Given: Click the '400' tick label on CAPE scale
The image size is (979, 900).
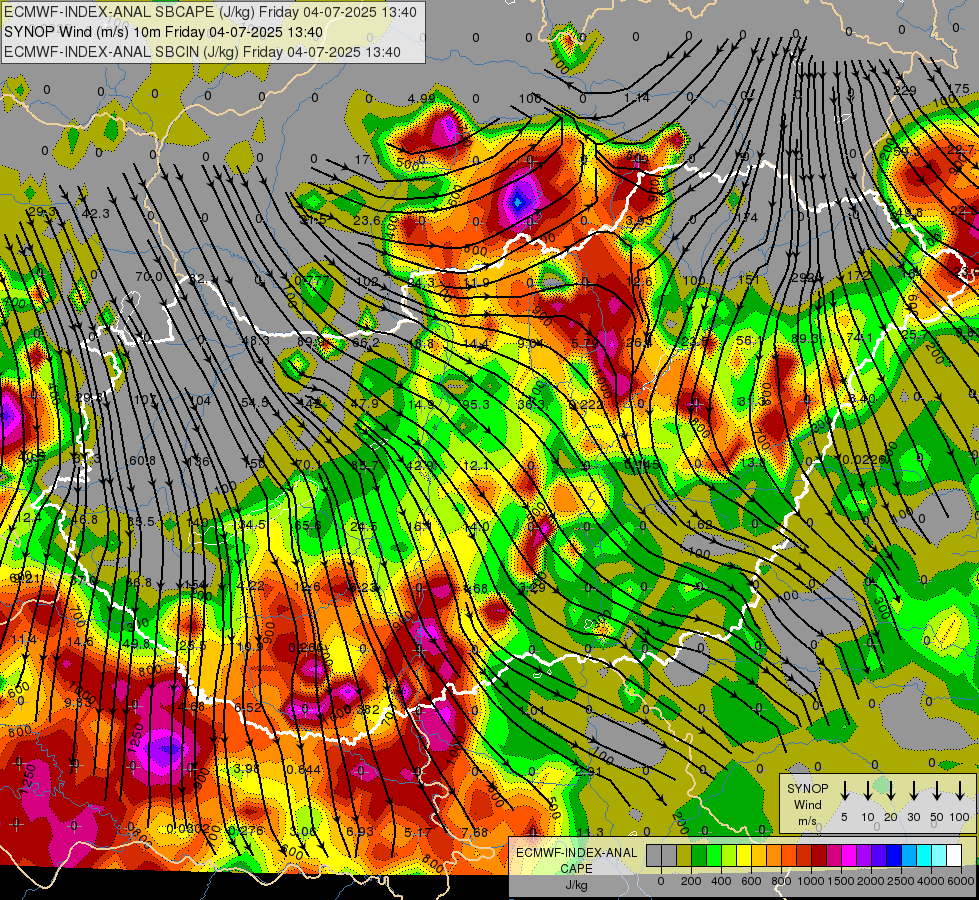Looking at the screenshot, I should (721, 881).
